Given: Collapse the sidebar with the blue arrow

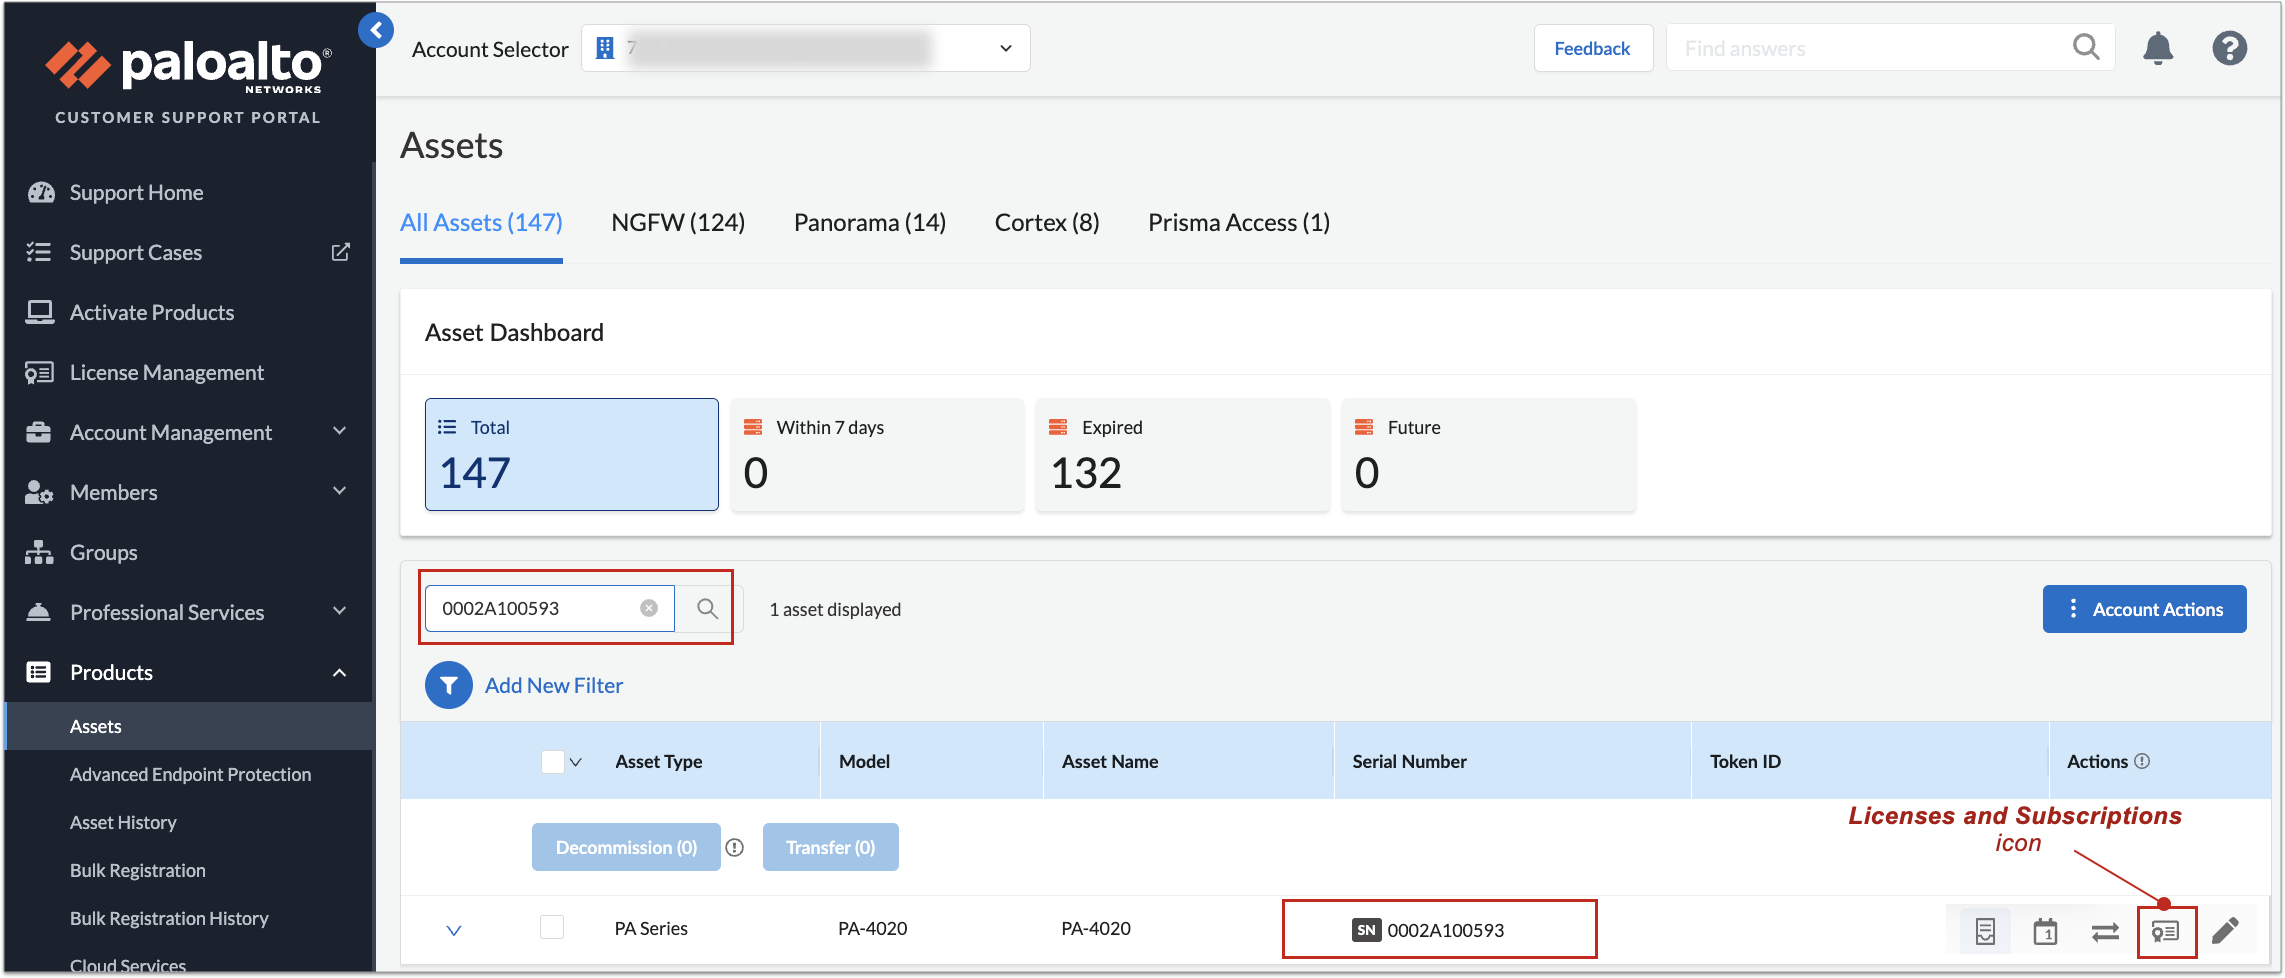Looking at the screenshot, I should tap(376, 30).
